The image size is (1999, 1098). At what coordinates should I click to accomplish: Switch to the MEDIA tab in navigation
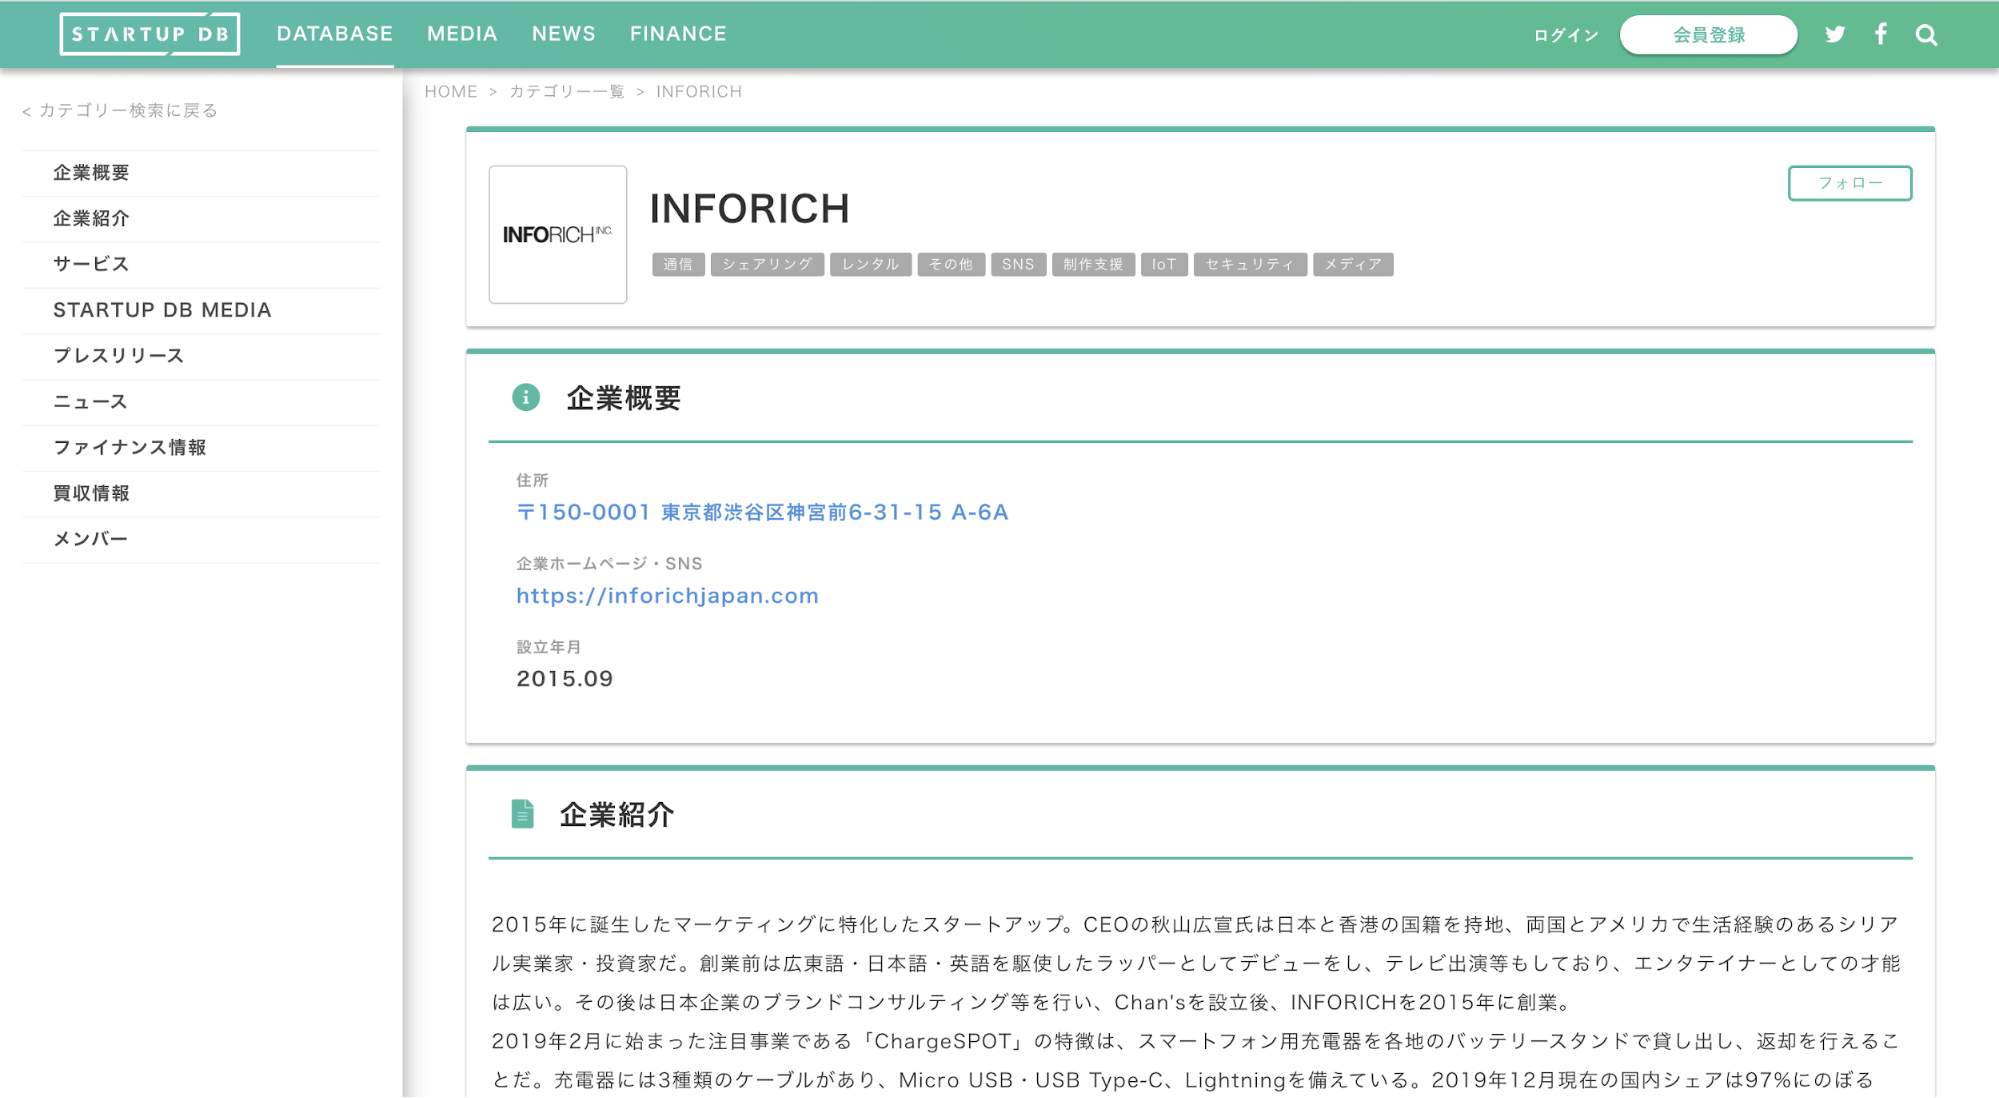[461, 33]
